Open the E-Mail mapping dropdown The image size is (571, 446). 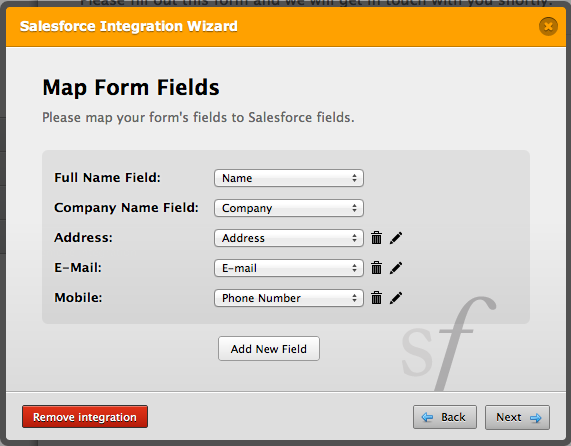289,268
